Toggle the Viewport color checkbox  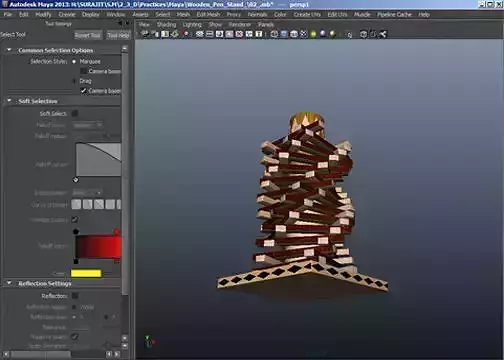[75, 219]
